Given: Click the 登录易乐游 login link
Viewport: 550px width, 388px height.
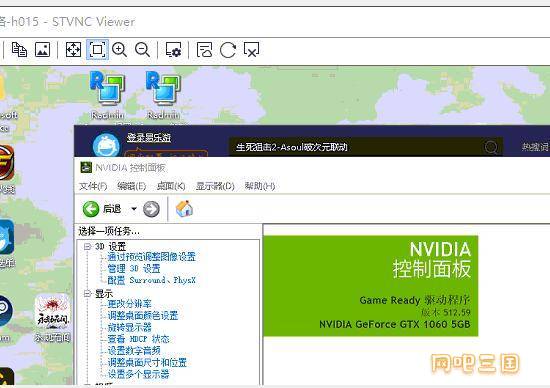Looking at the screenshot, I should 149,138.
